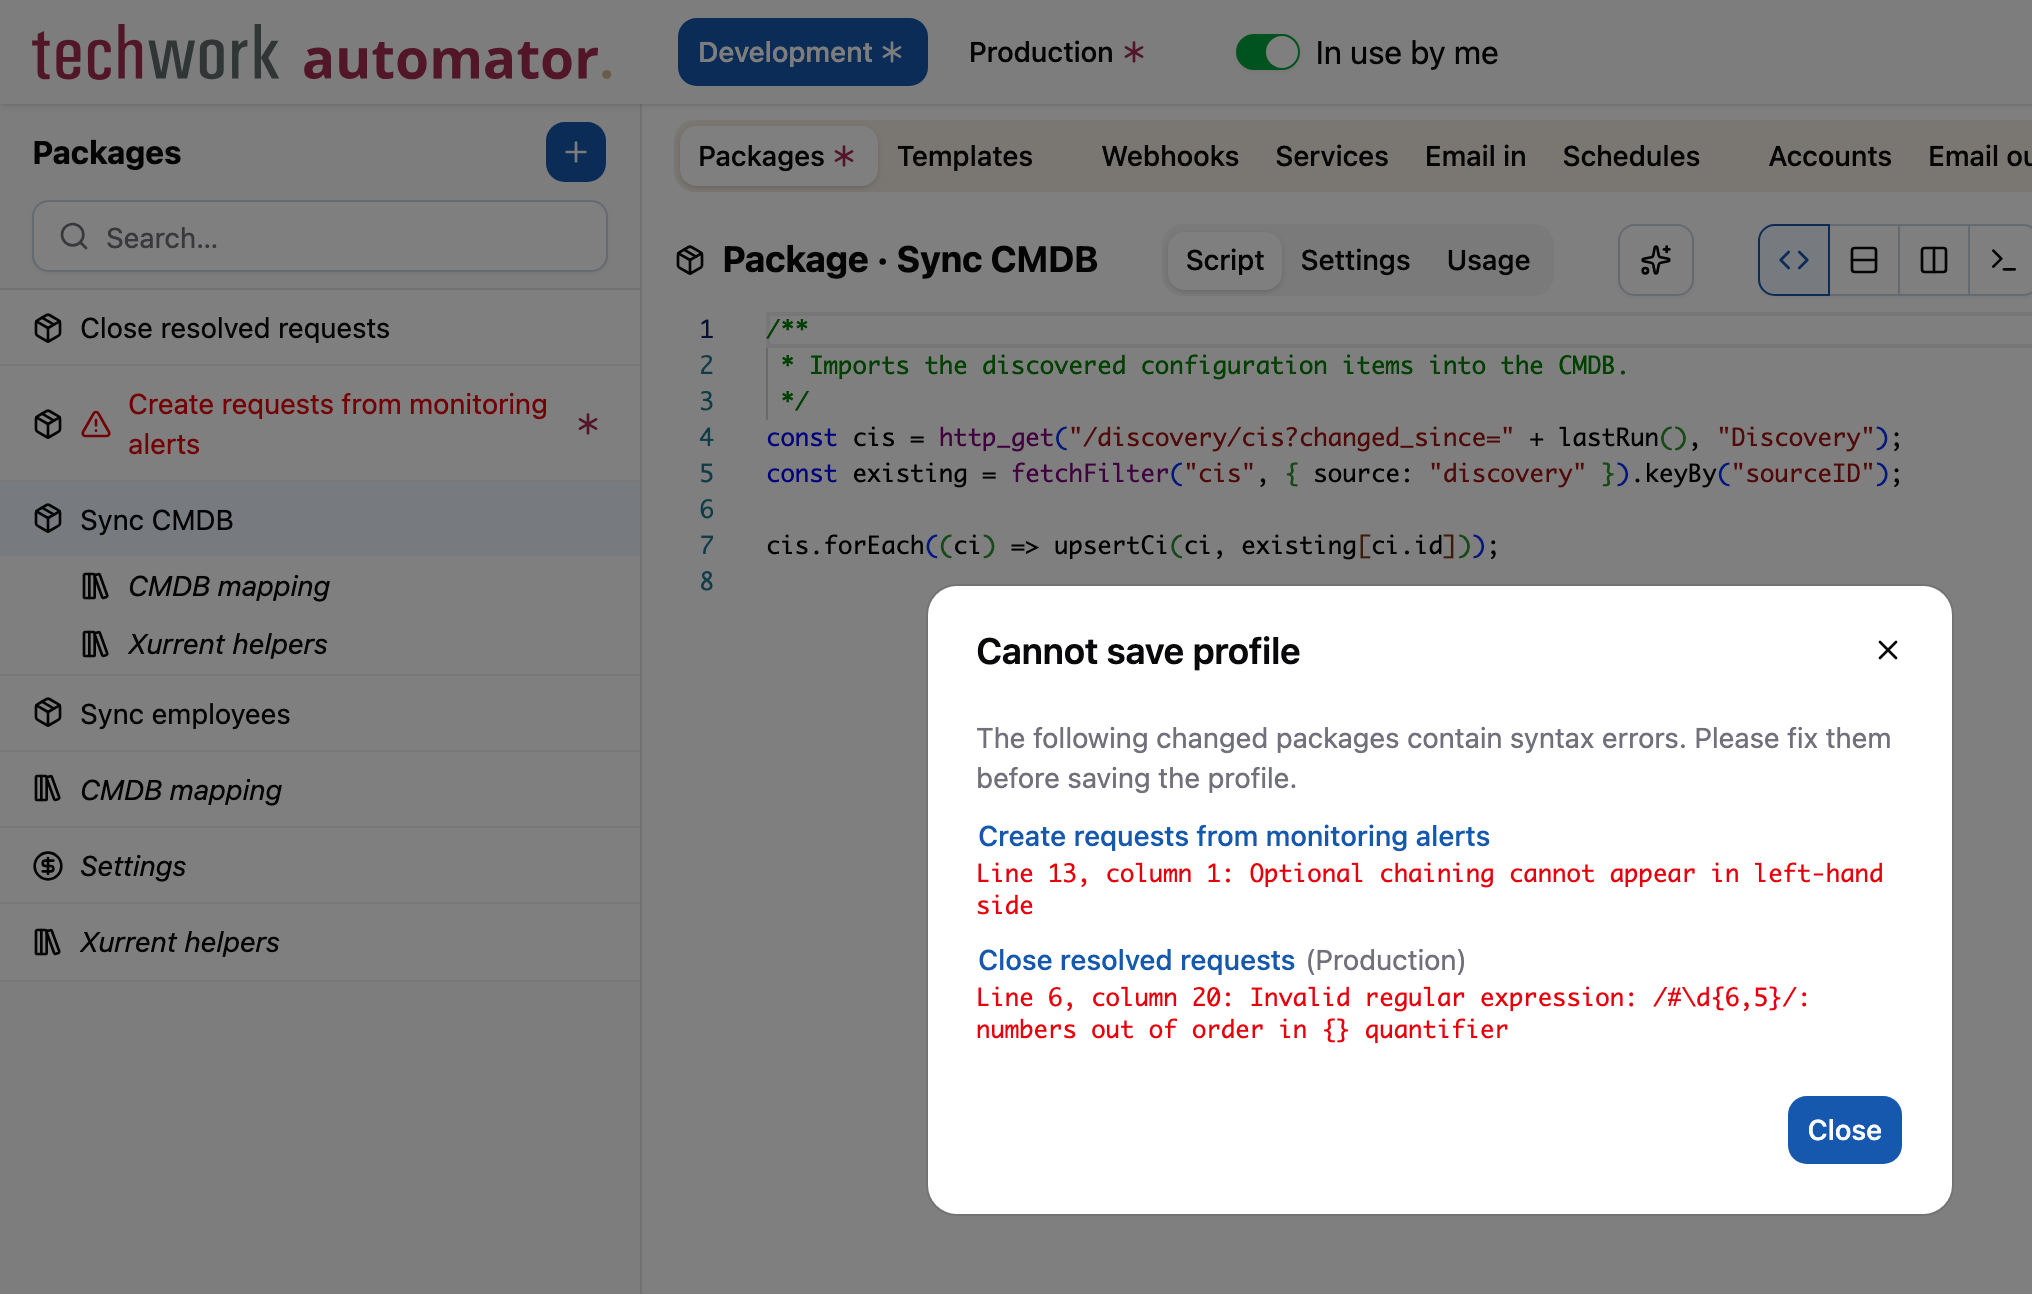Switch to the Development environment

[802, 52]
